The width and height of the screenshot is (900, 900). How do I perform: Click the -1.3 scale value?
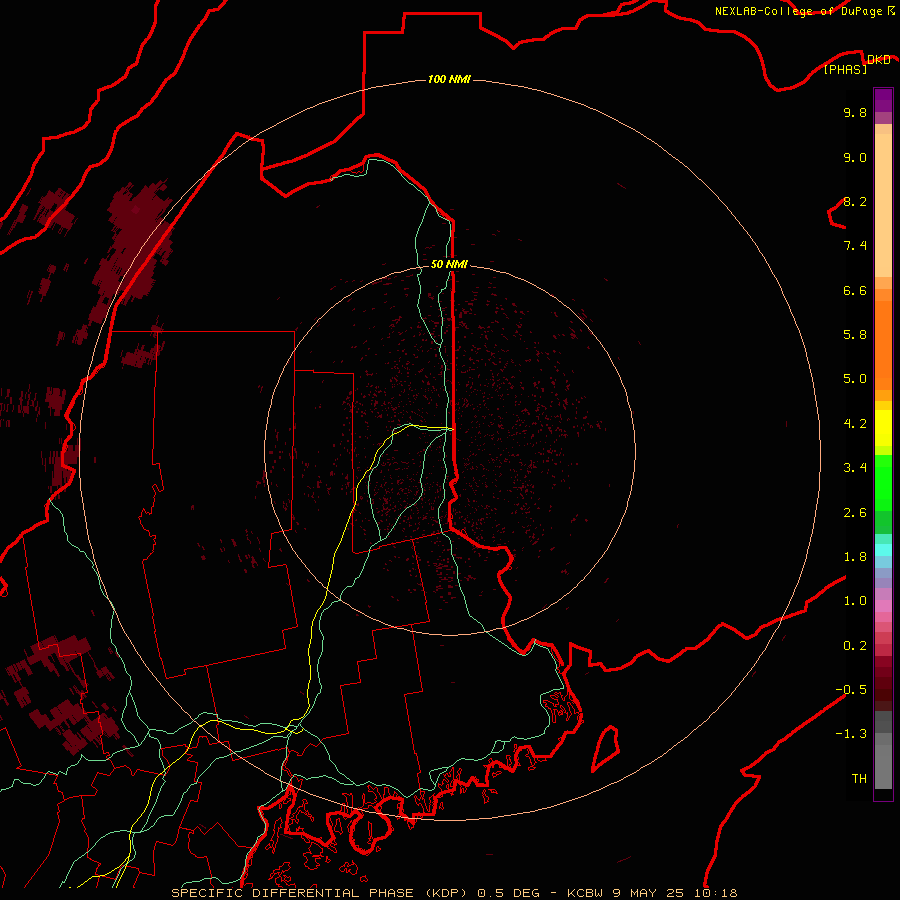(851, 734)
